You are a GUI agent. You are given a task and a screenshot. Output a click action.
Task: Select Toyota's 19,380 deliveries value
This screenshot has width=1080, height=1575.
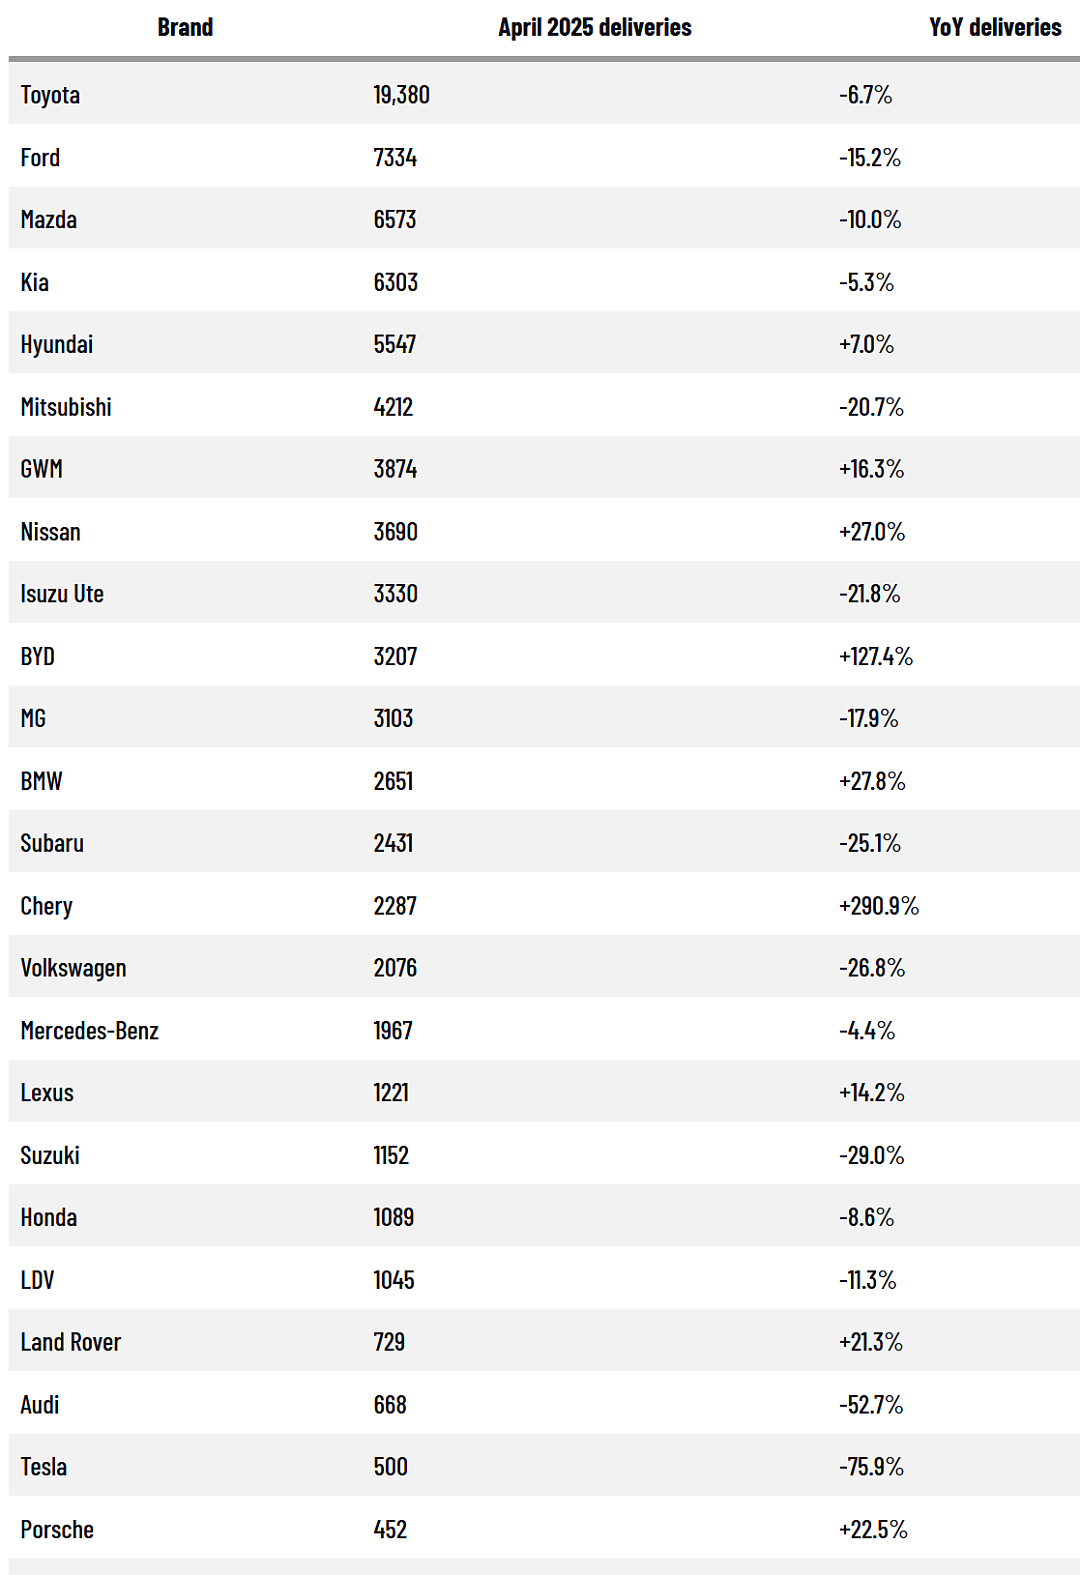coord(402,95)
